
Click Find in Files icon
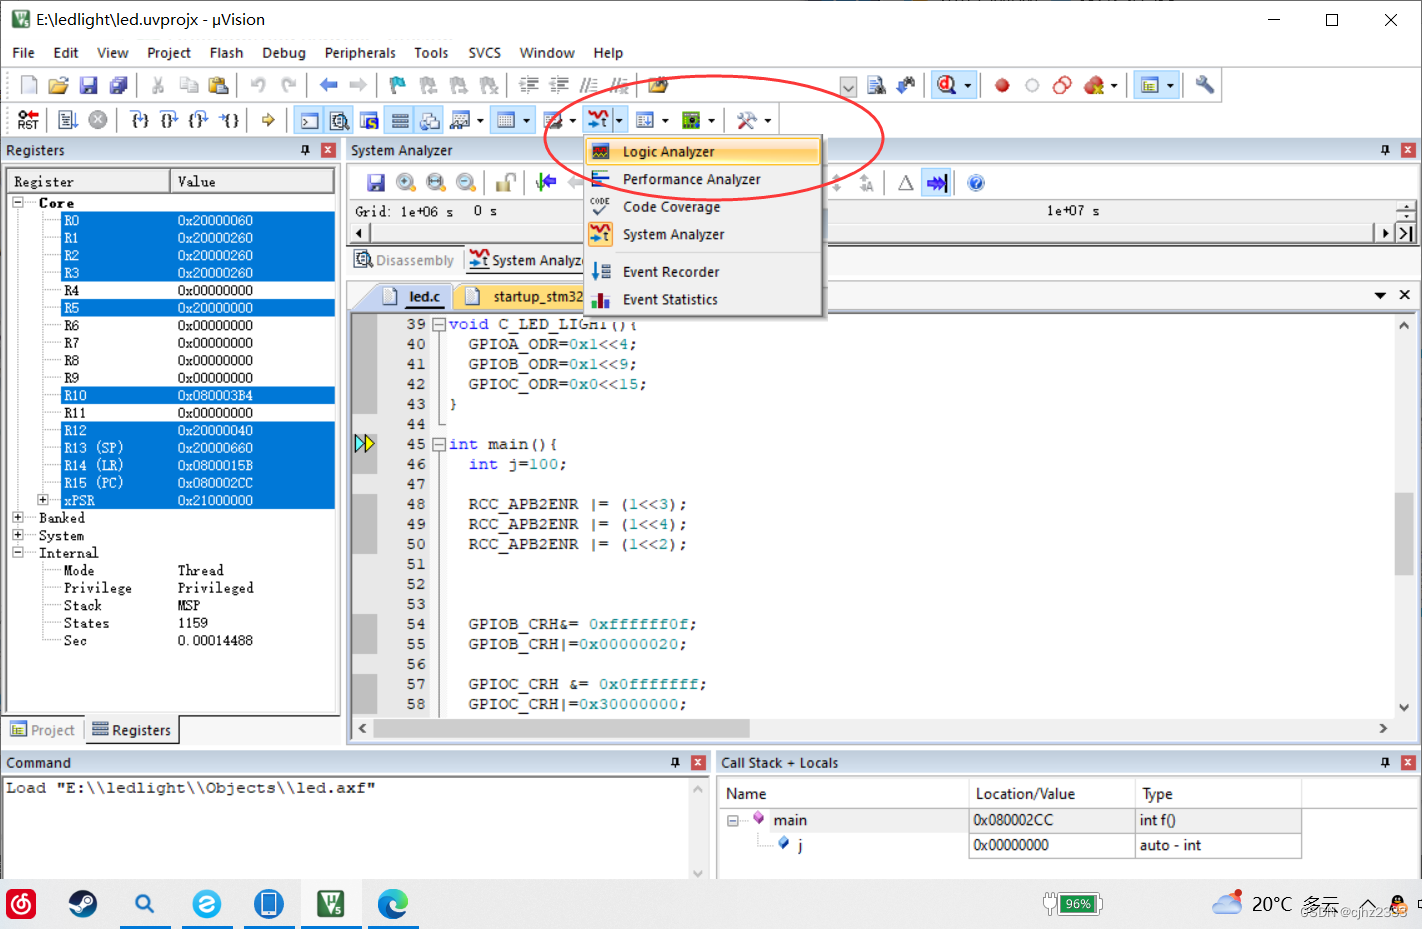[877, 86]
